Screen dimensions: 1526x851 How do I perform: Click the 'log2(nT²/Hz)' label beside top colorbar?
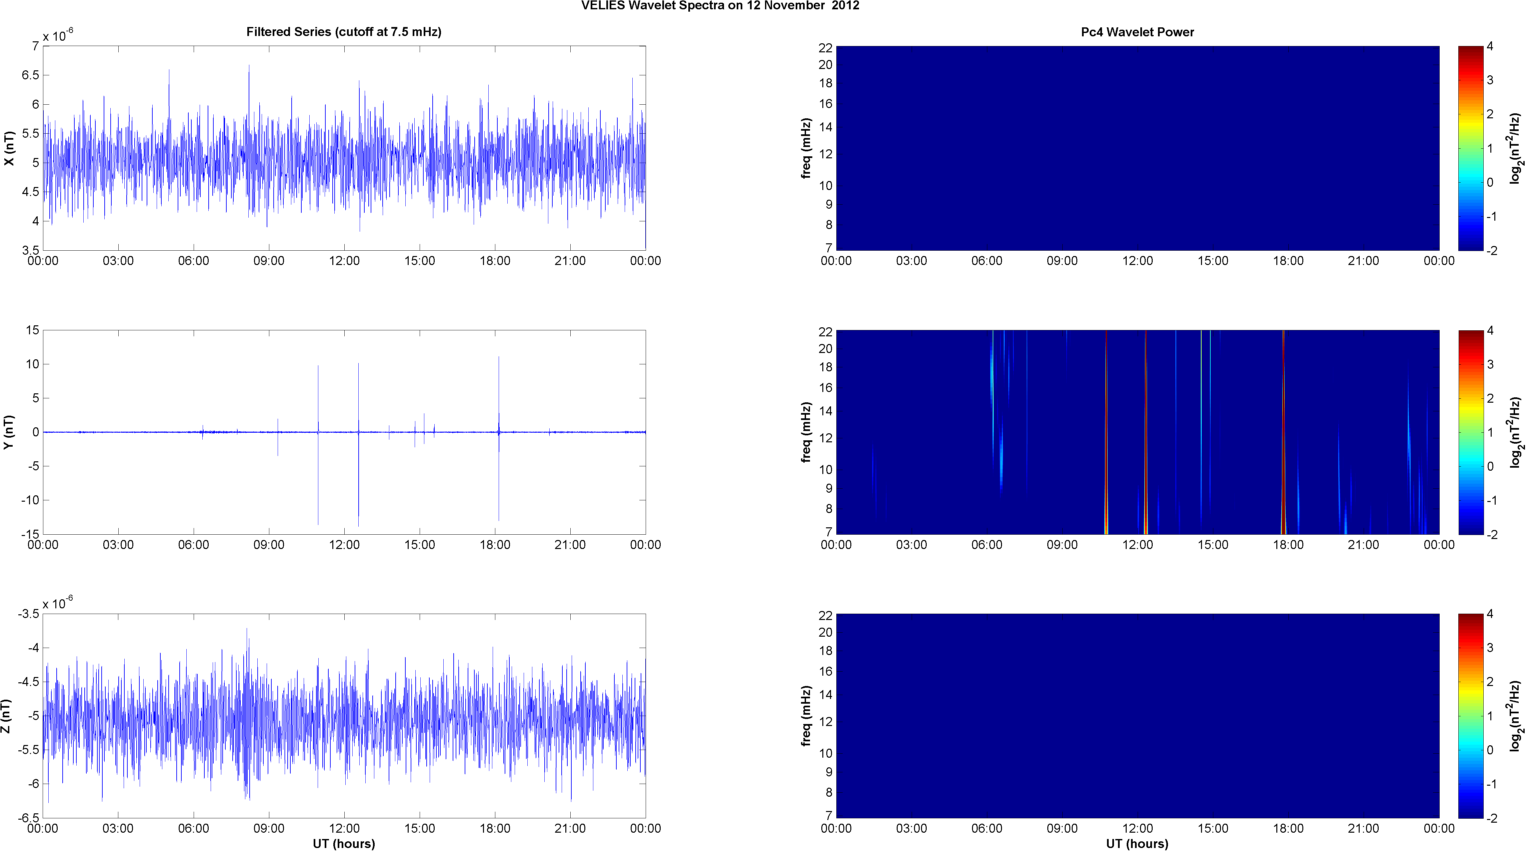tap(1516, 148)
